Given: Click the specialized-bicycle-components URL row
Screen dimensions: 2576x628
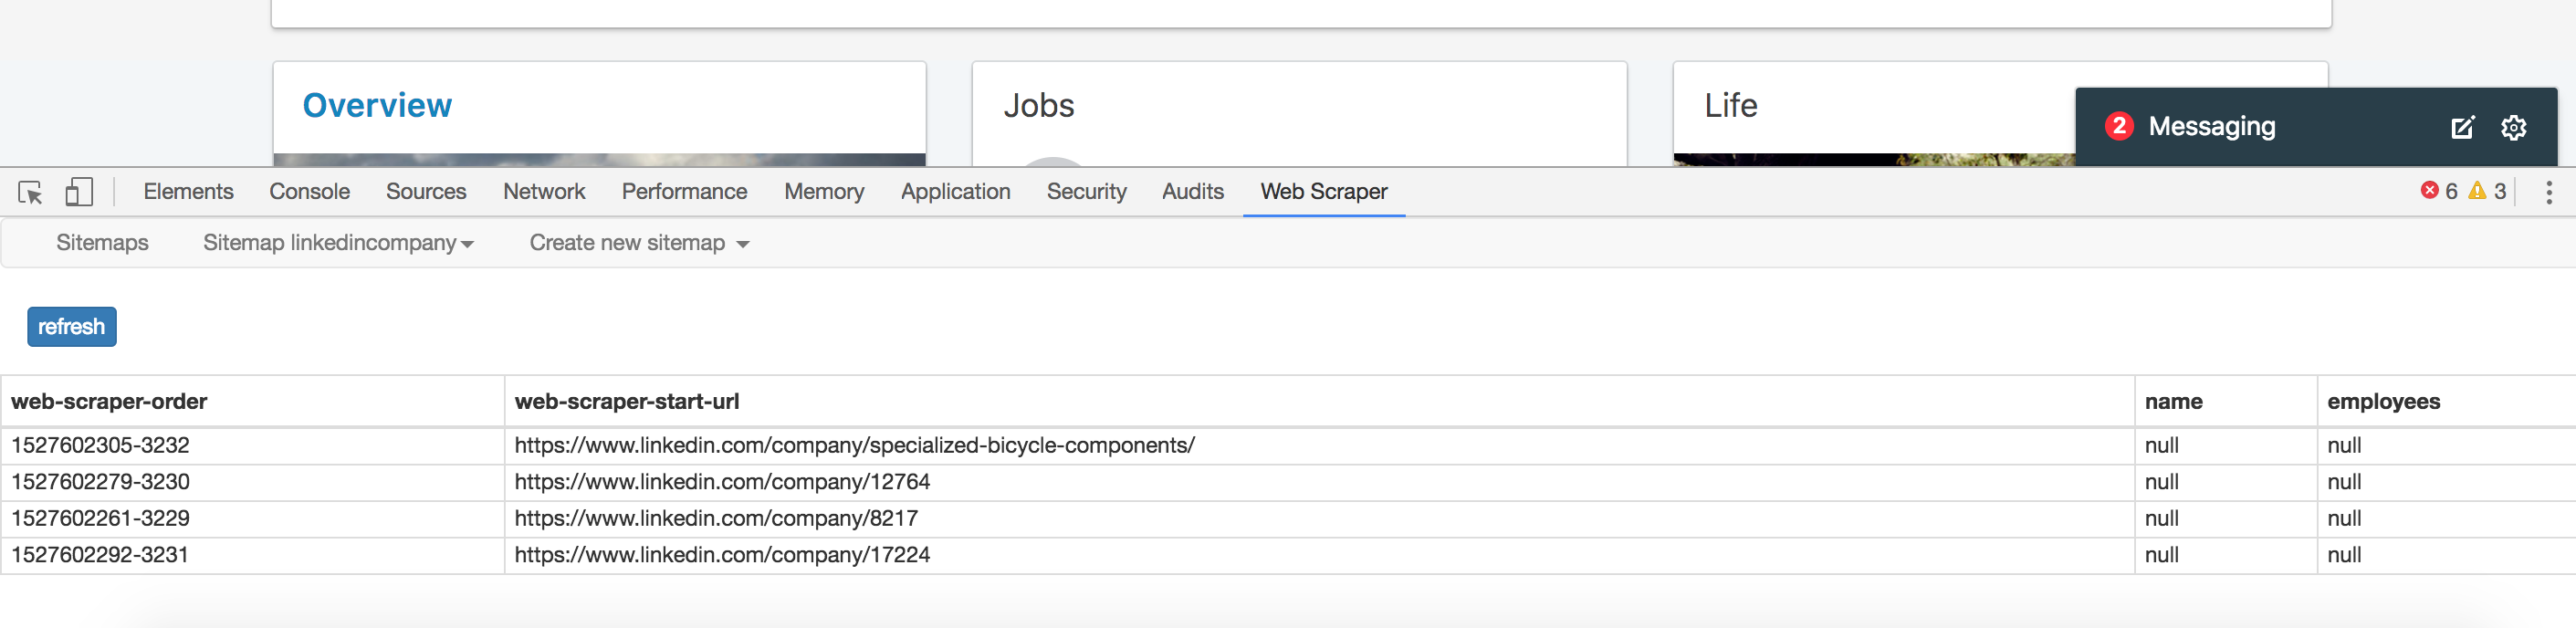Looking at the screenshot, I should point(854,446).
